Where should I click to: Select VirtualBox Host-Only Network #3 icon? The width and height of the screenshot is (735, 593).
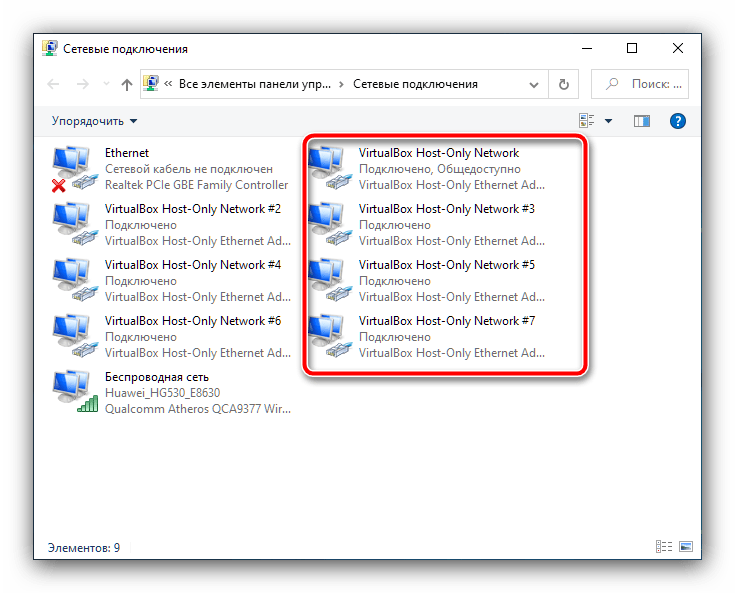coord(330,225)
